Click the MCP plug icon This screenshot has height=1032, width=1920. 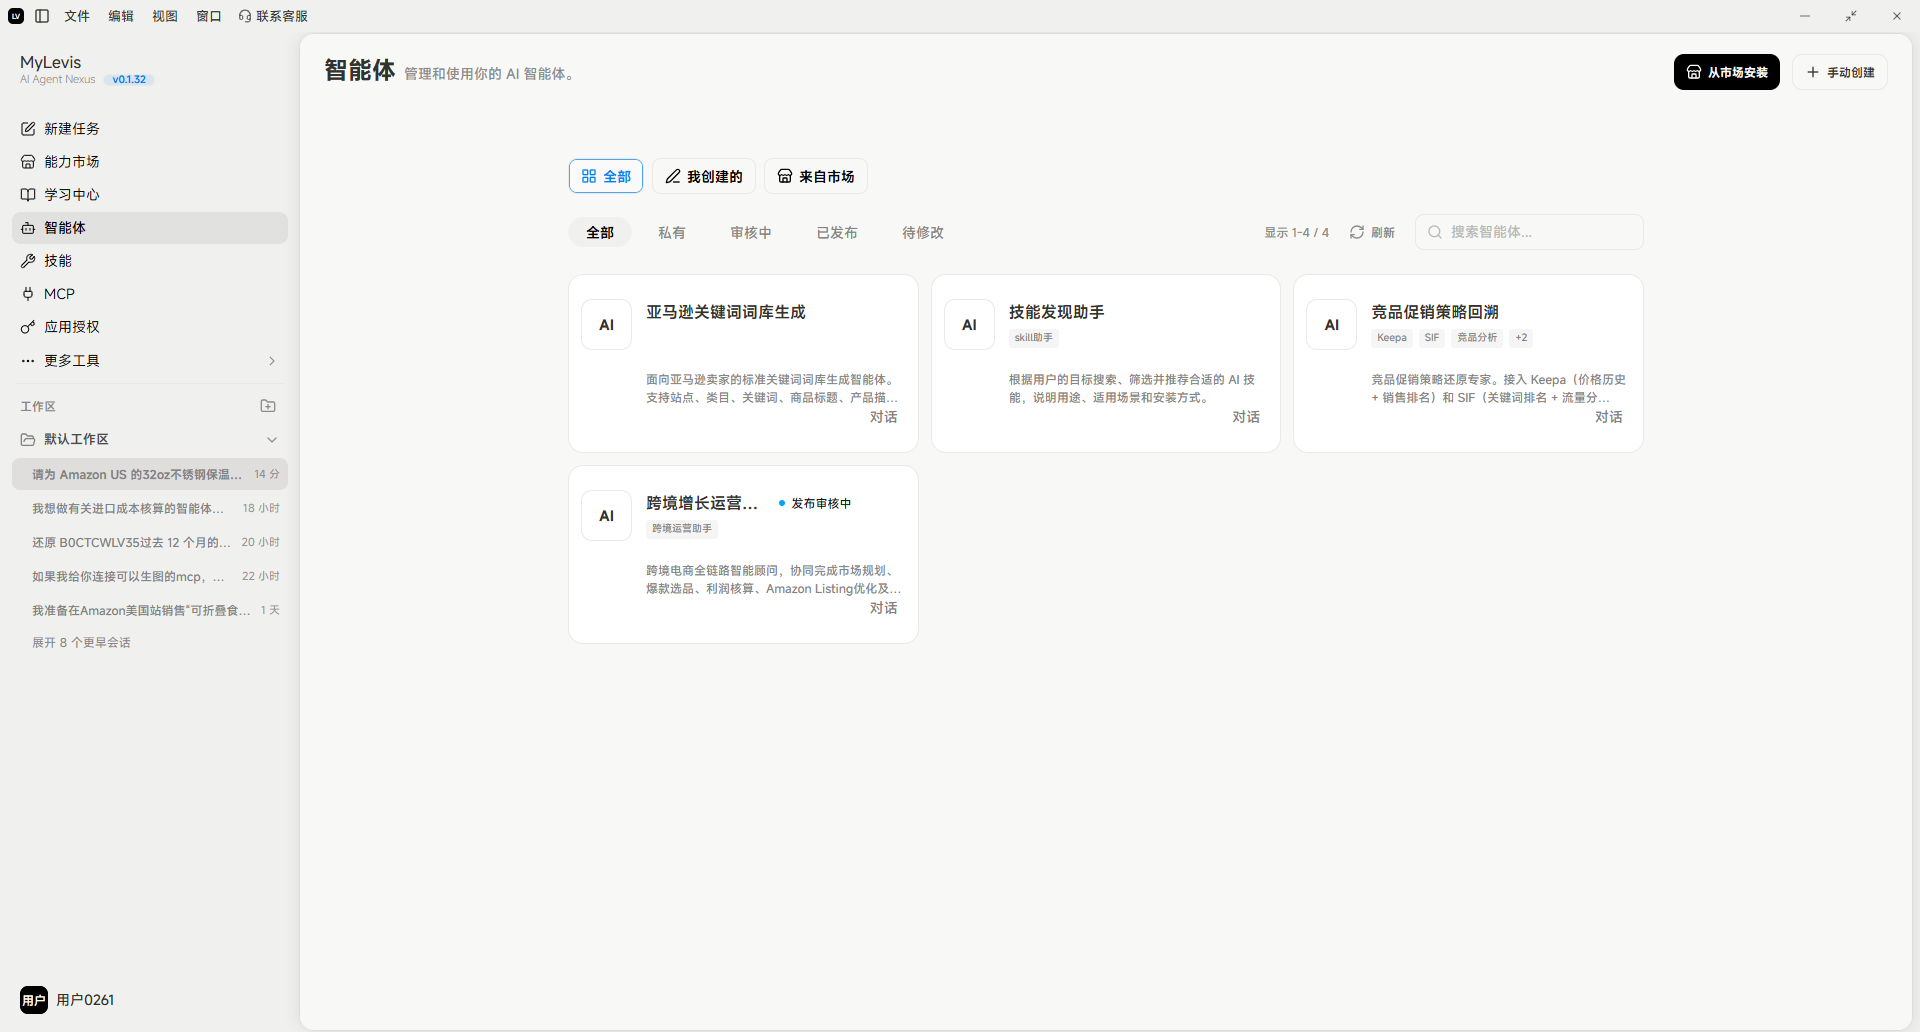28,294
